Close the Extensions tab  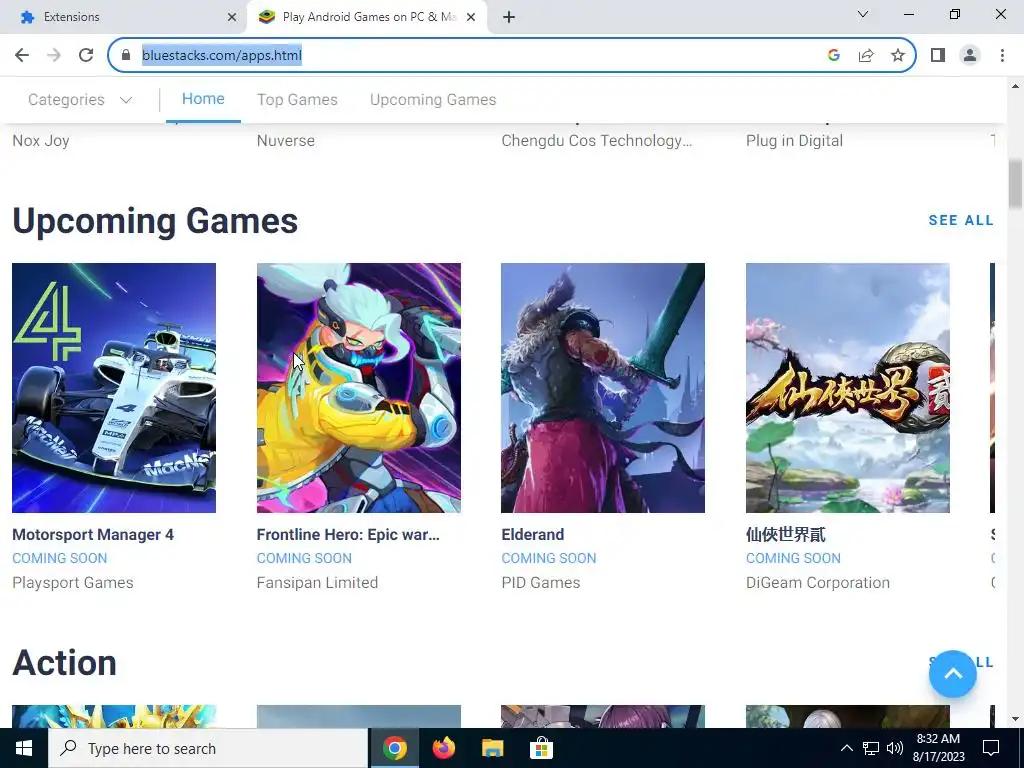pos(232,18)
